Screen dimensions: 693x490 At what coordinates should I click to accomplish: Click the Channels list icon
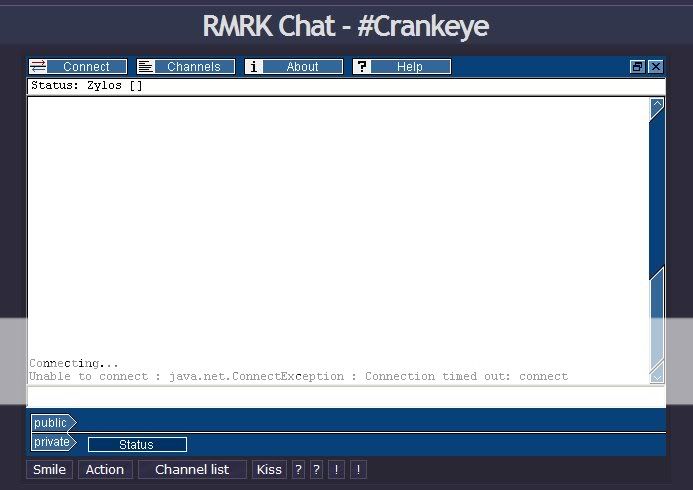click(x=146, y=67)
